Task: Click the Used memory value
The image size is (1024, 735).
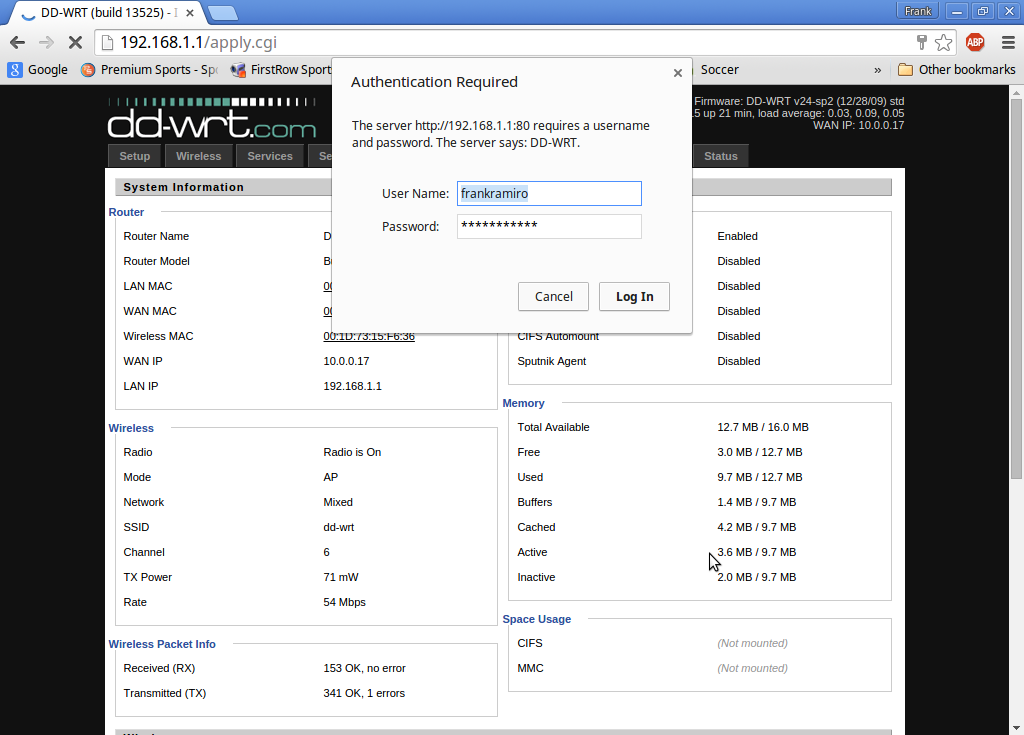Action: point(760,478)
